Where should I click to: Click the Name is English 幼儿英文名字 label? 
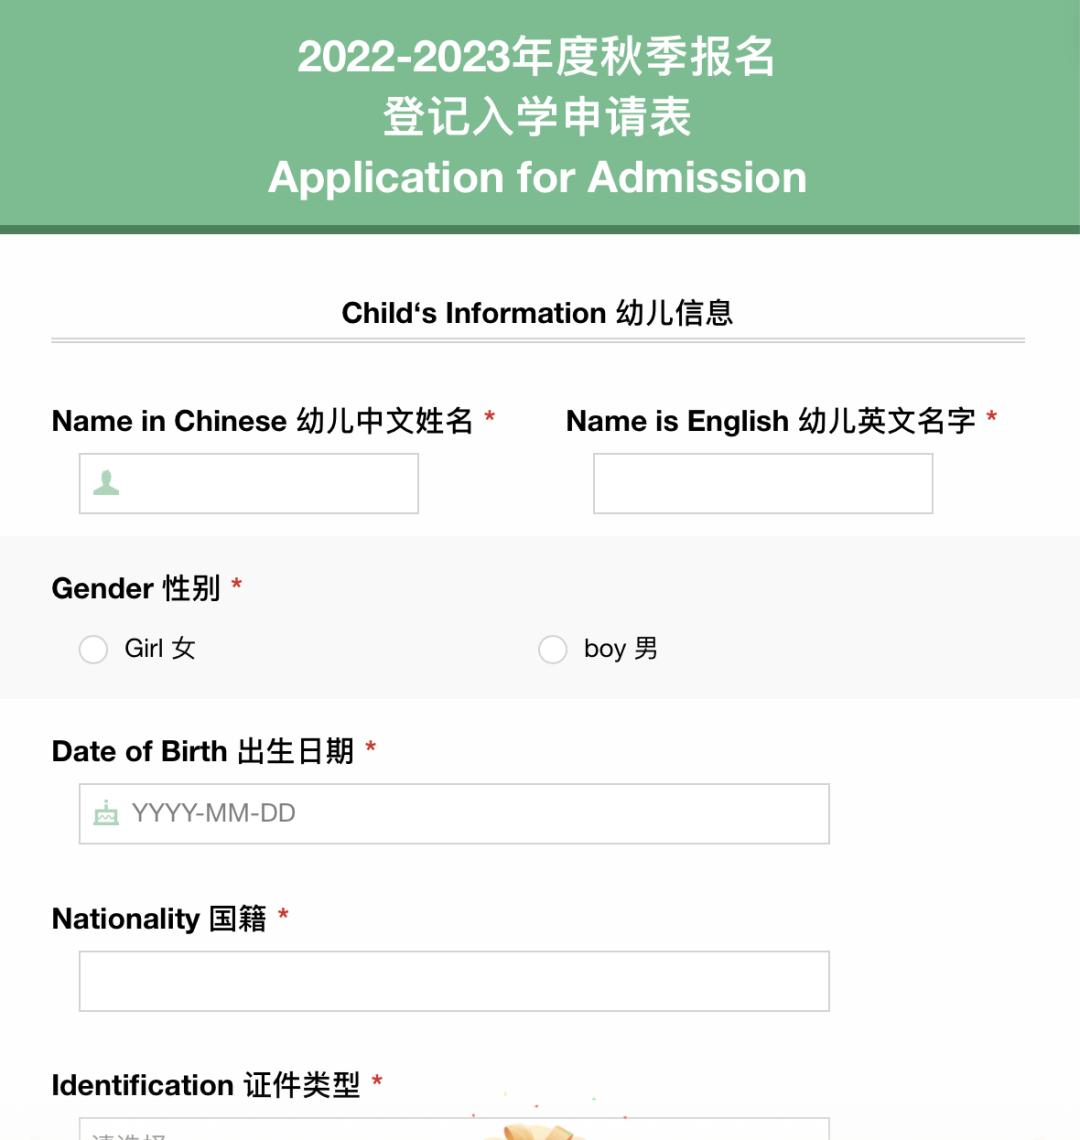[x=771, y=420]
